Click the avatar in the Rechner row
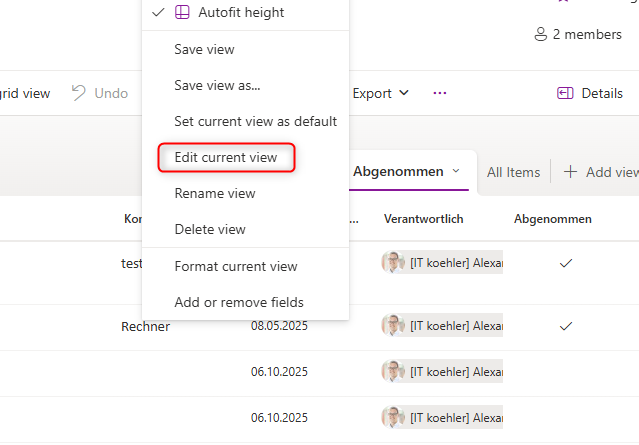The height and width of the screenshot is (445, 639). [x=393, y=326]
